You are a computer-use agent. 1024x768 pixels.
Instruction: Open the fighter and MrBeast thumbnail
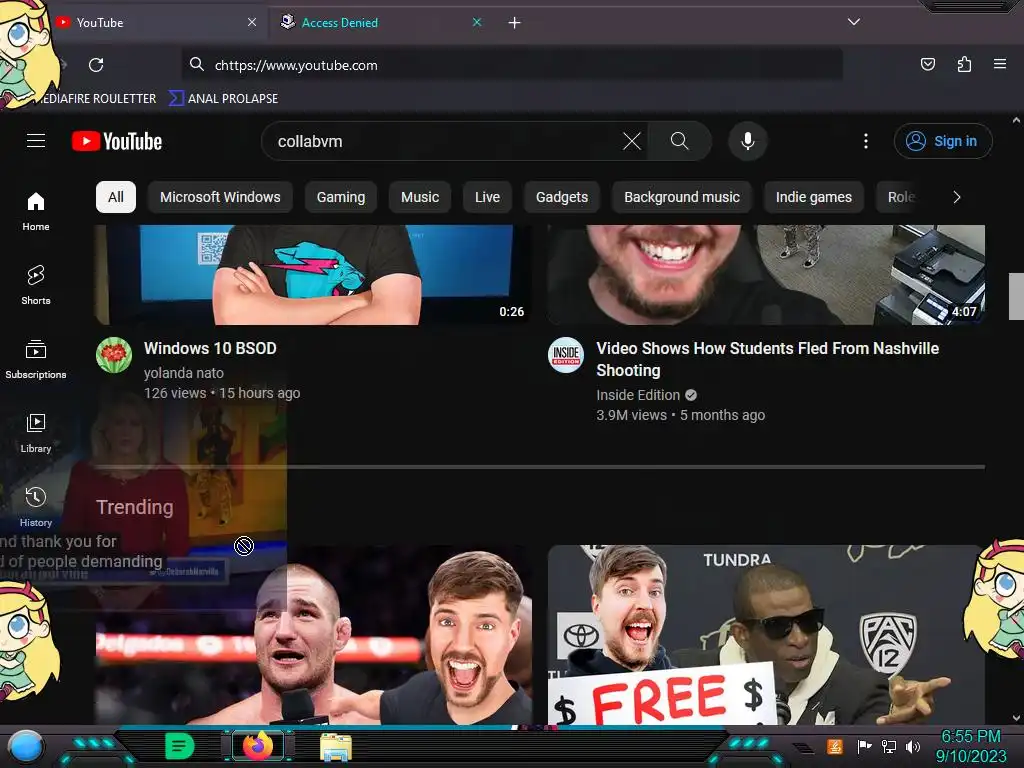(x=313, y=635)
